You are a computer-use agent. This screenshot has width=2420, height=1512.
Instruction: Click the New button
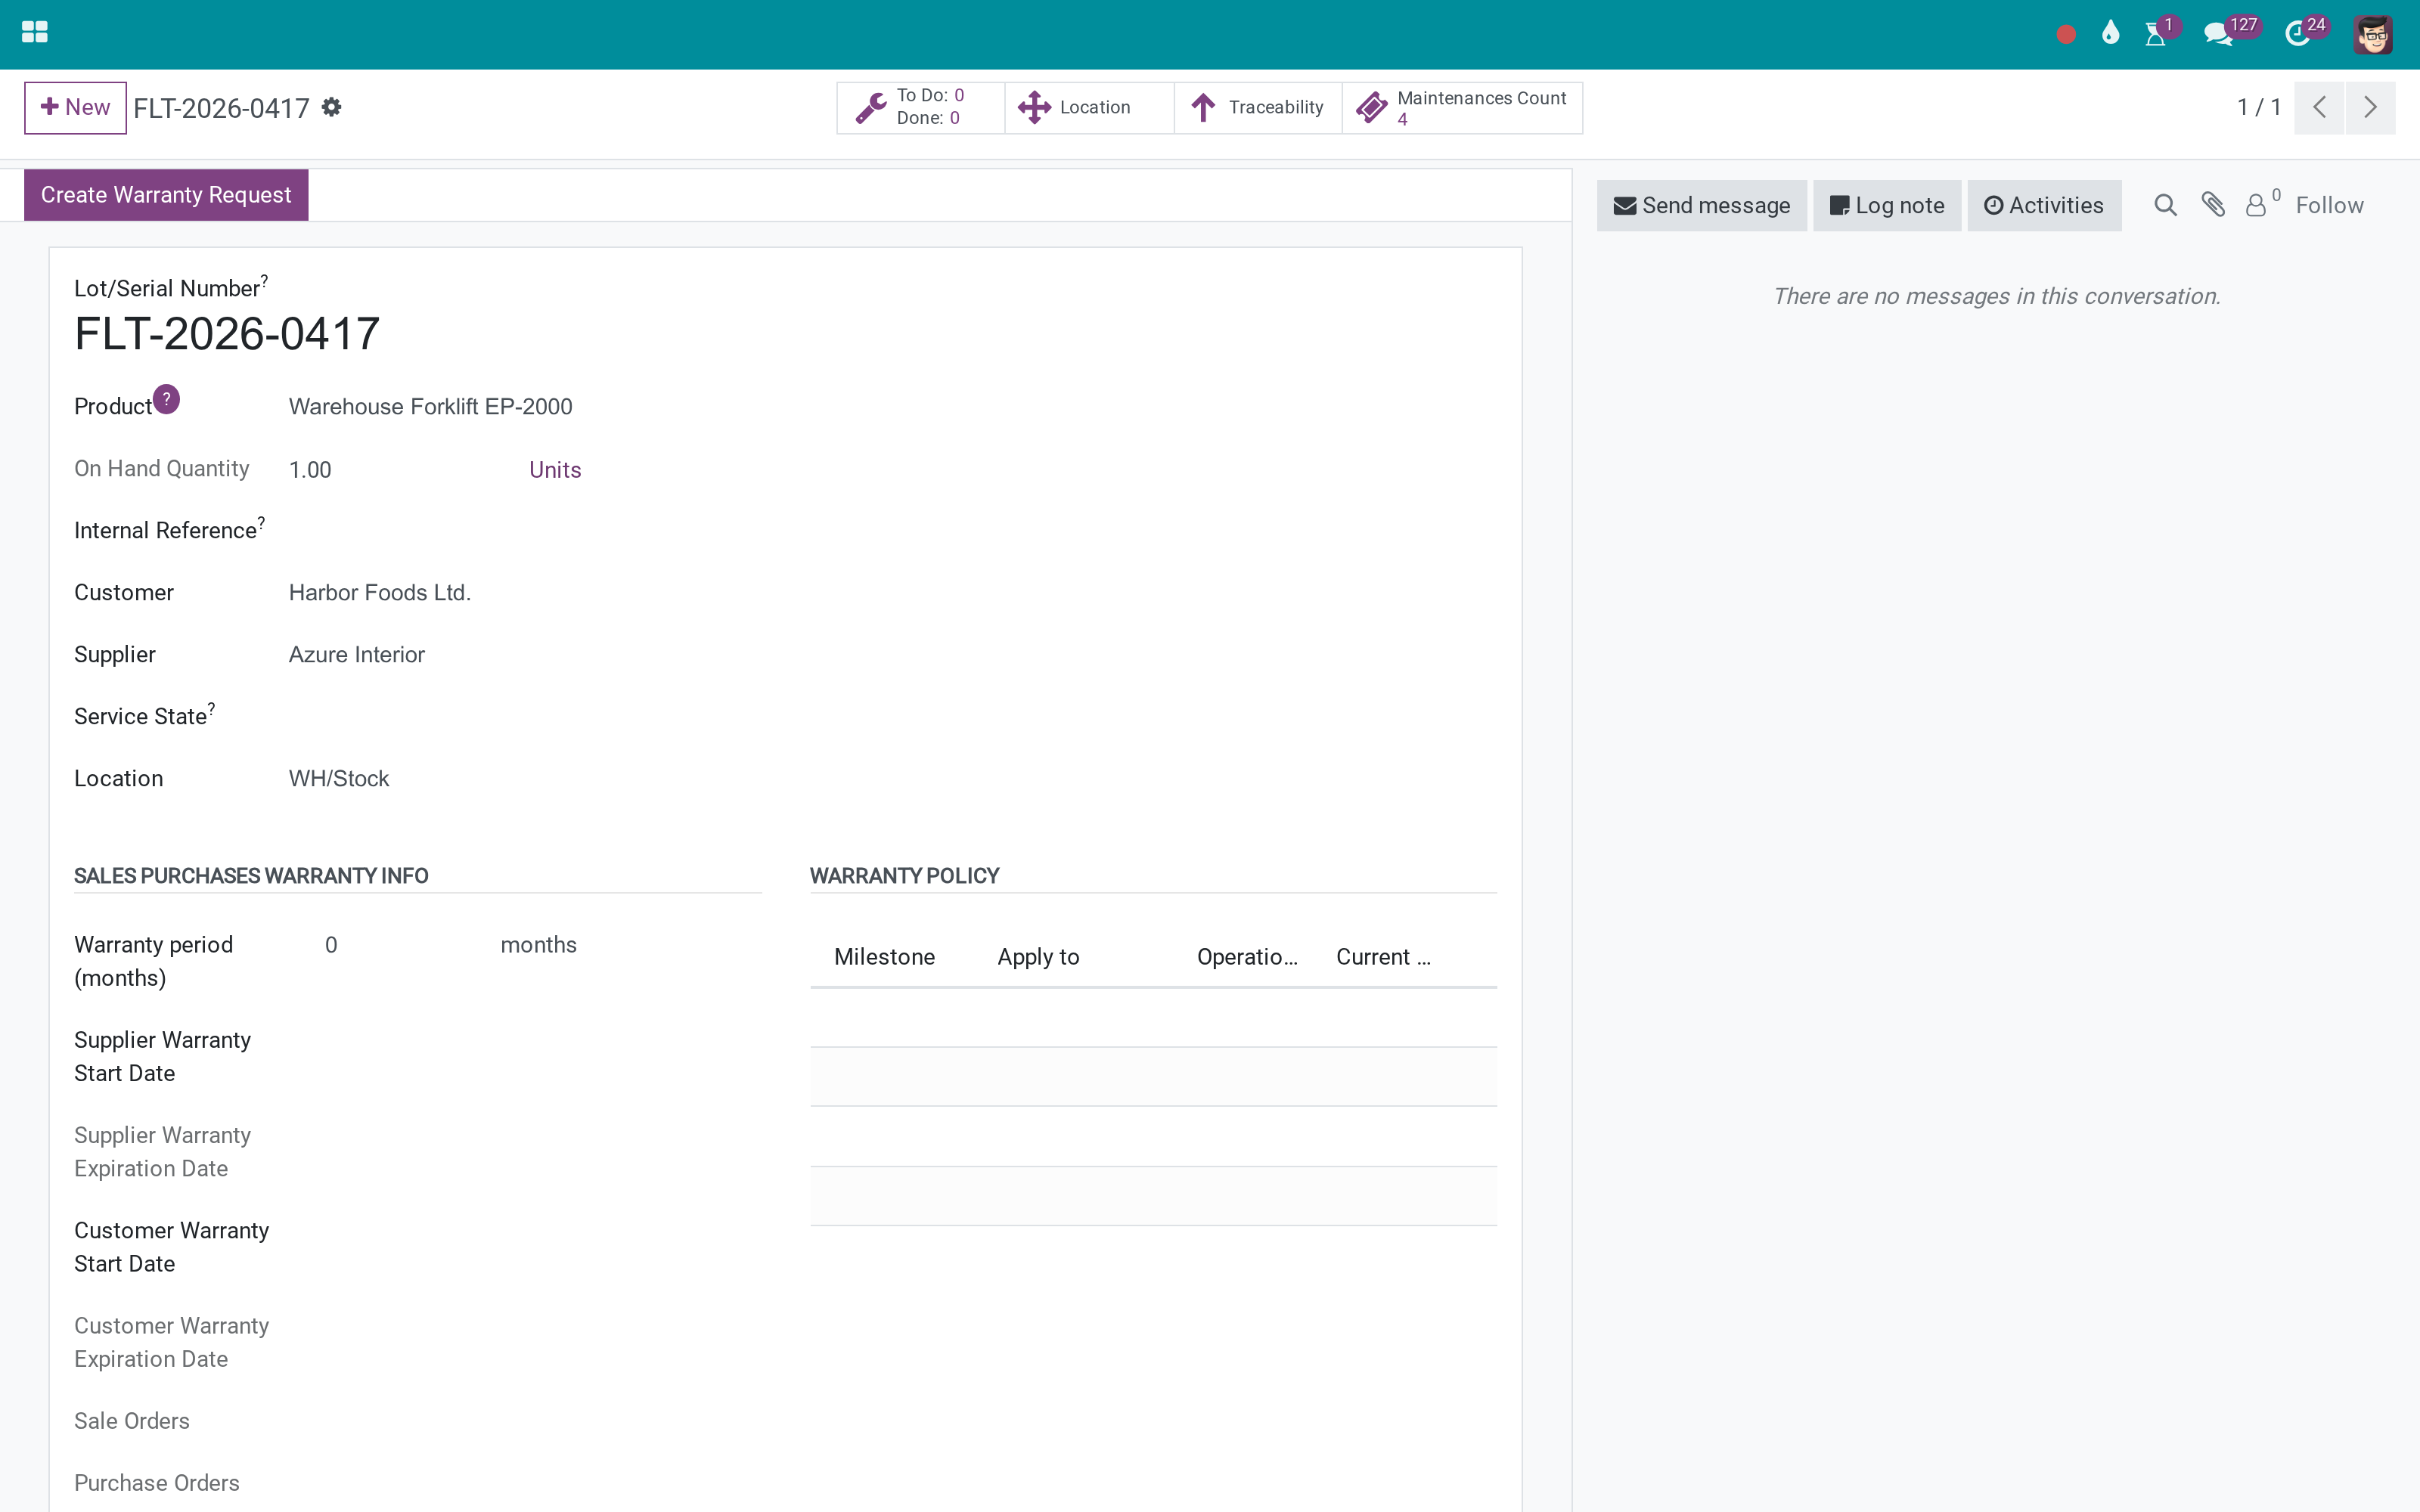[75, 107]
